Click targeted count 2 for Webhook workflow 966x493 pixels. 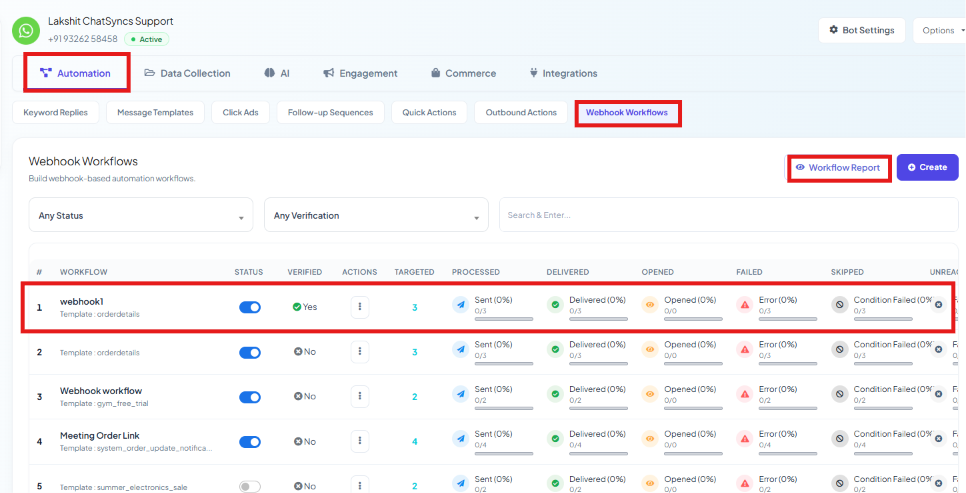(415, 397)
